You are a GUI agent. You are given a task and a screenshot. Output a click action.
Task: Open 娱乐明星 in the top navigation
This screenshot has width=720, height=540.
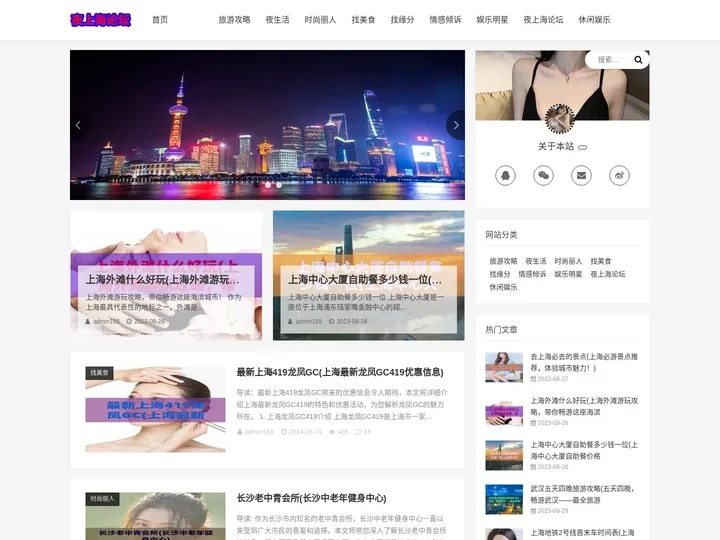(492, 20)
